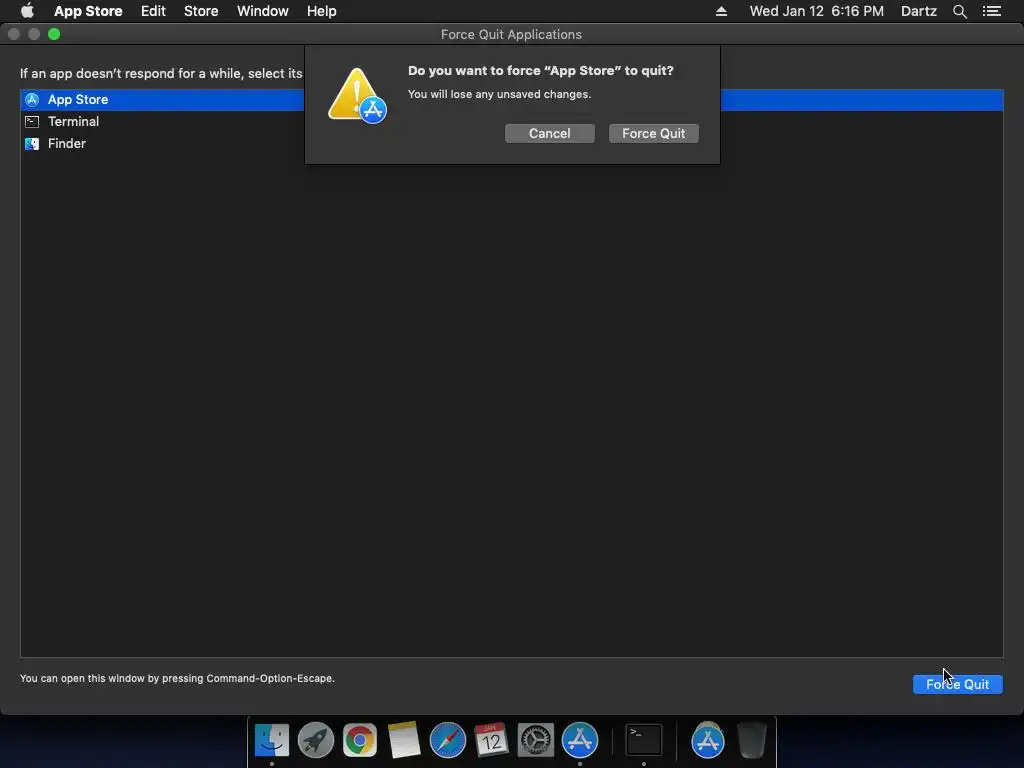The width and height of the screenshot is (1024, 768).
Task: Cancel the force quit confirmation dialog
Action: click(x=549, y=133)
